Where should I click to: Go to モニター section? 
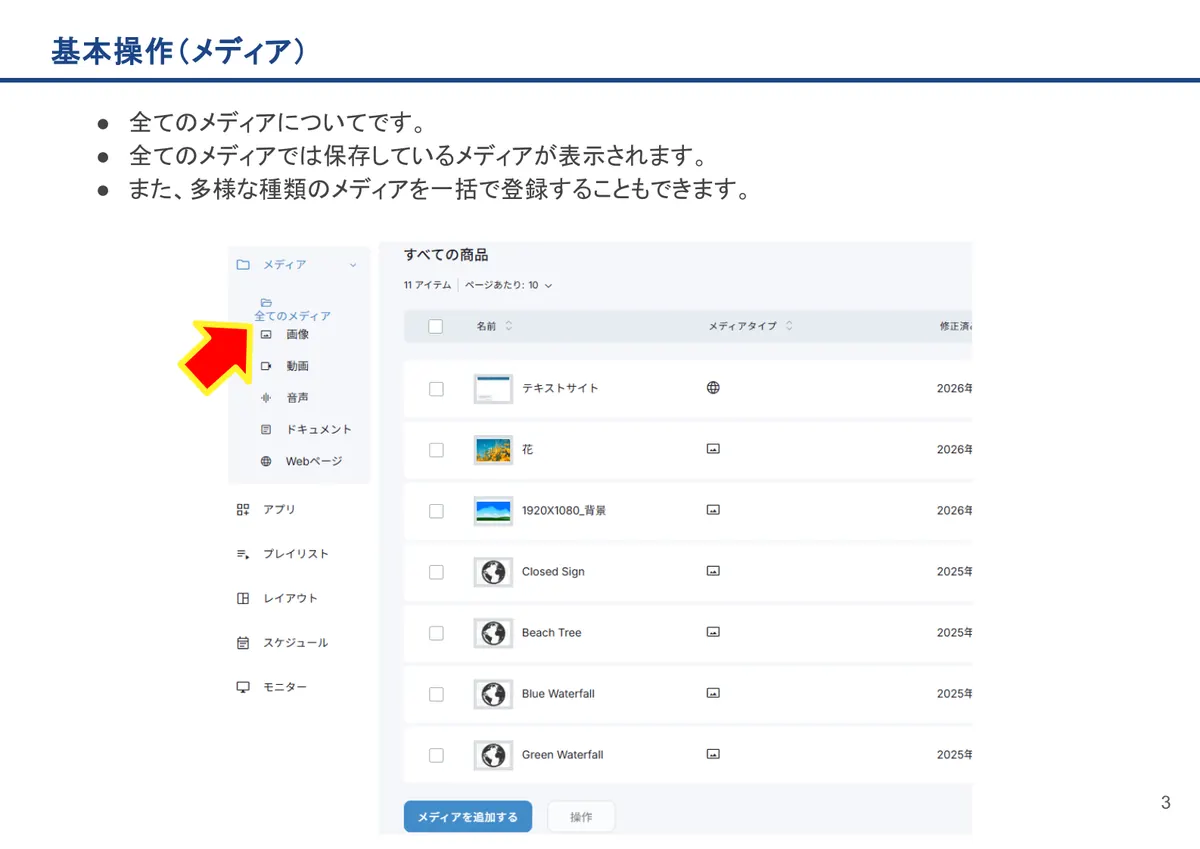point(285,687)
